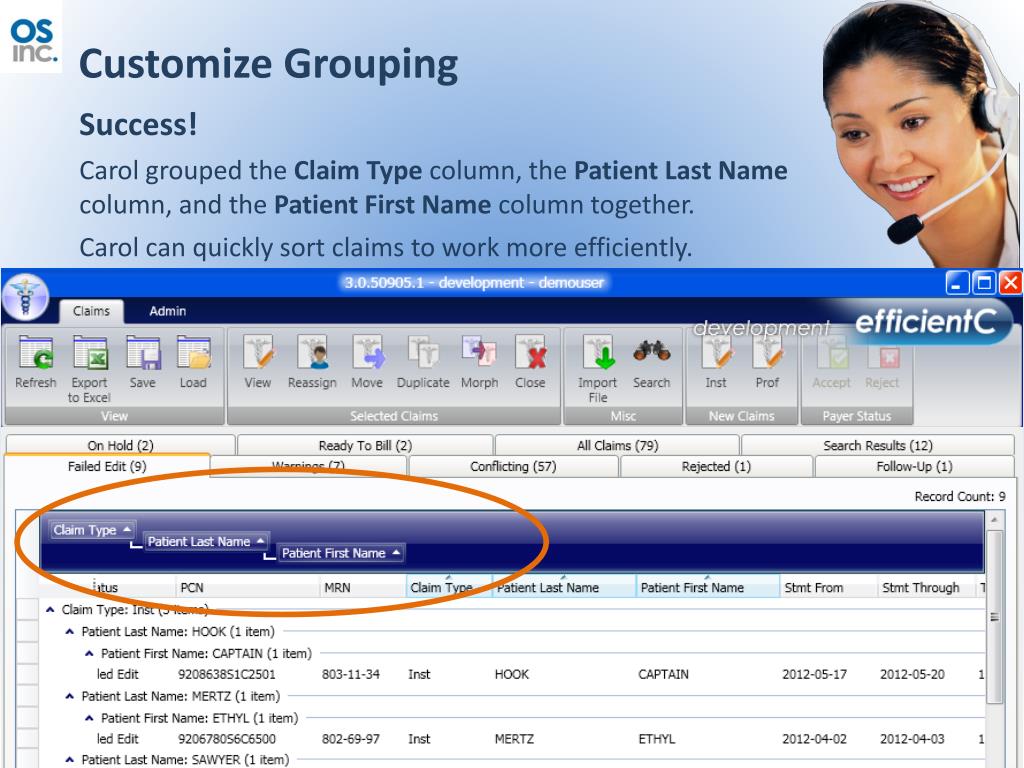
Task: Switch to the Admin ribbon tab
Action: [167, 311]
